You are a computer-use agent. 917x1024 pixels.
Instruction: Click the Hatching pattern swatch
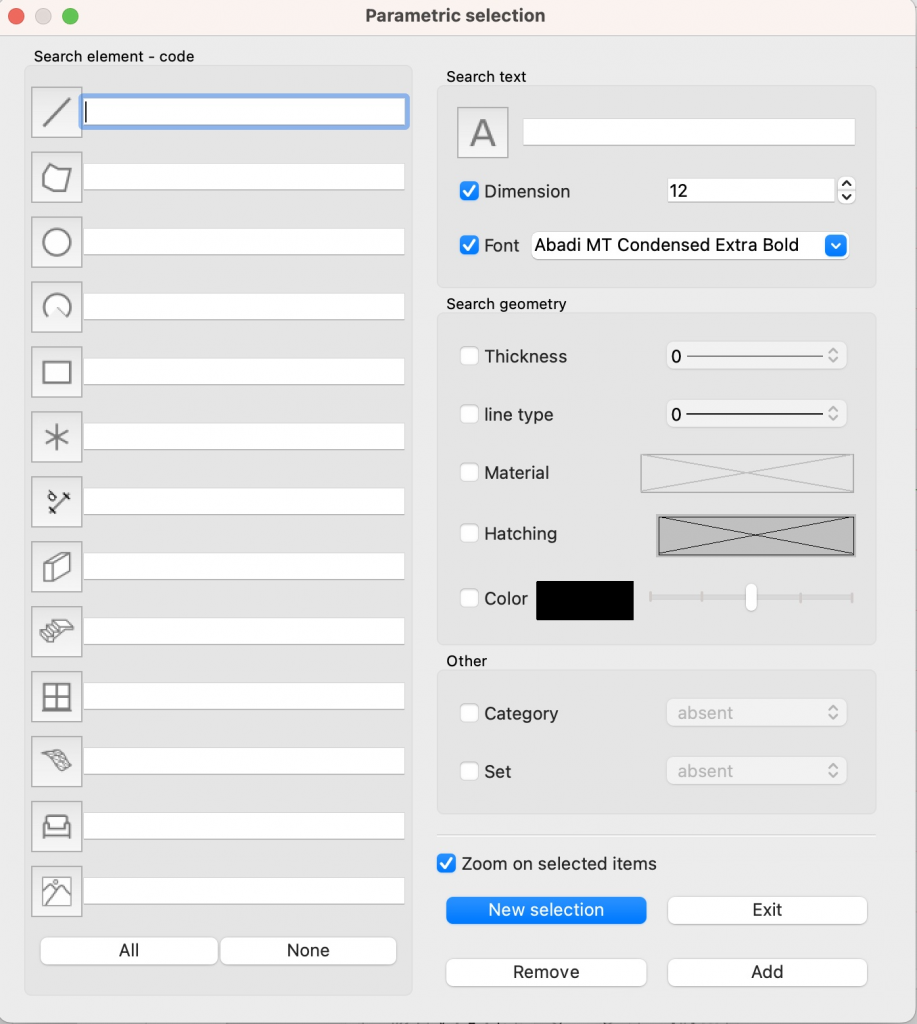[x=756, y=536]
